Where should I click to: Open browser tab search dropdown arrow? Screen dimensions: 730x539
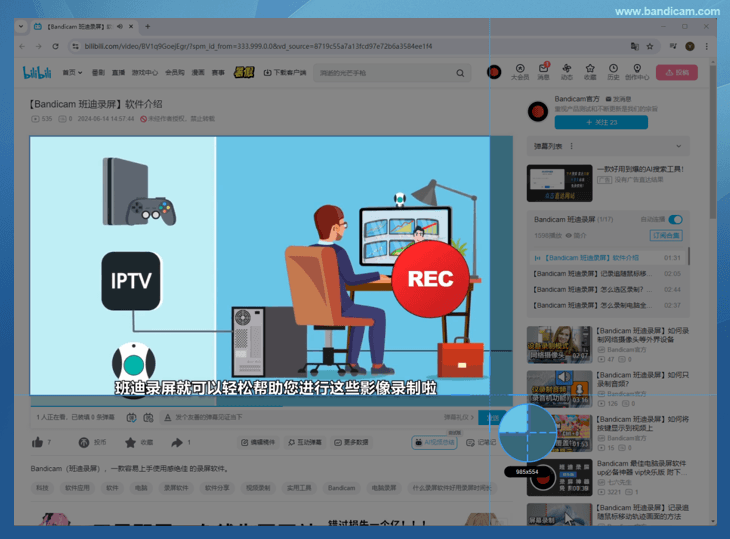(x=21, y=26)
